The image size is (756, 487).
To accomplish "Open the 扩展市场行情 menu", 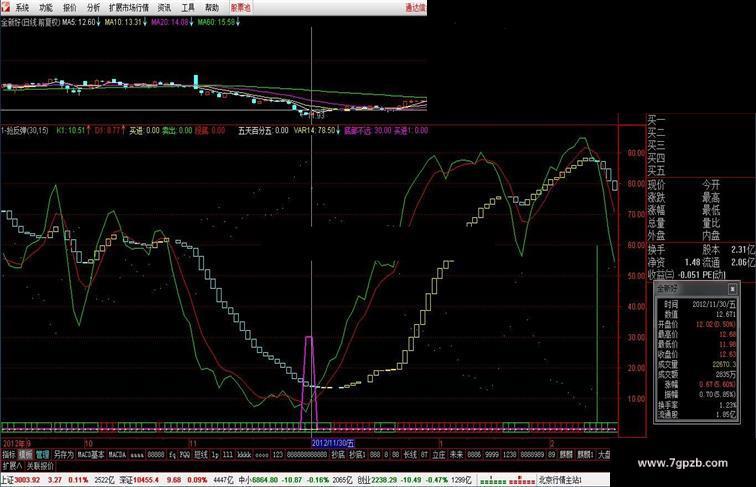I will [129, 7].
